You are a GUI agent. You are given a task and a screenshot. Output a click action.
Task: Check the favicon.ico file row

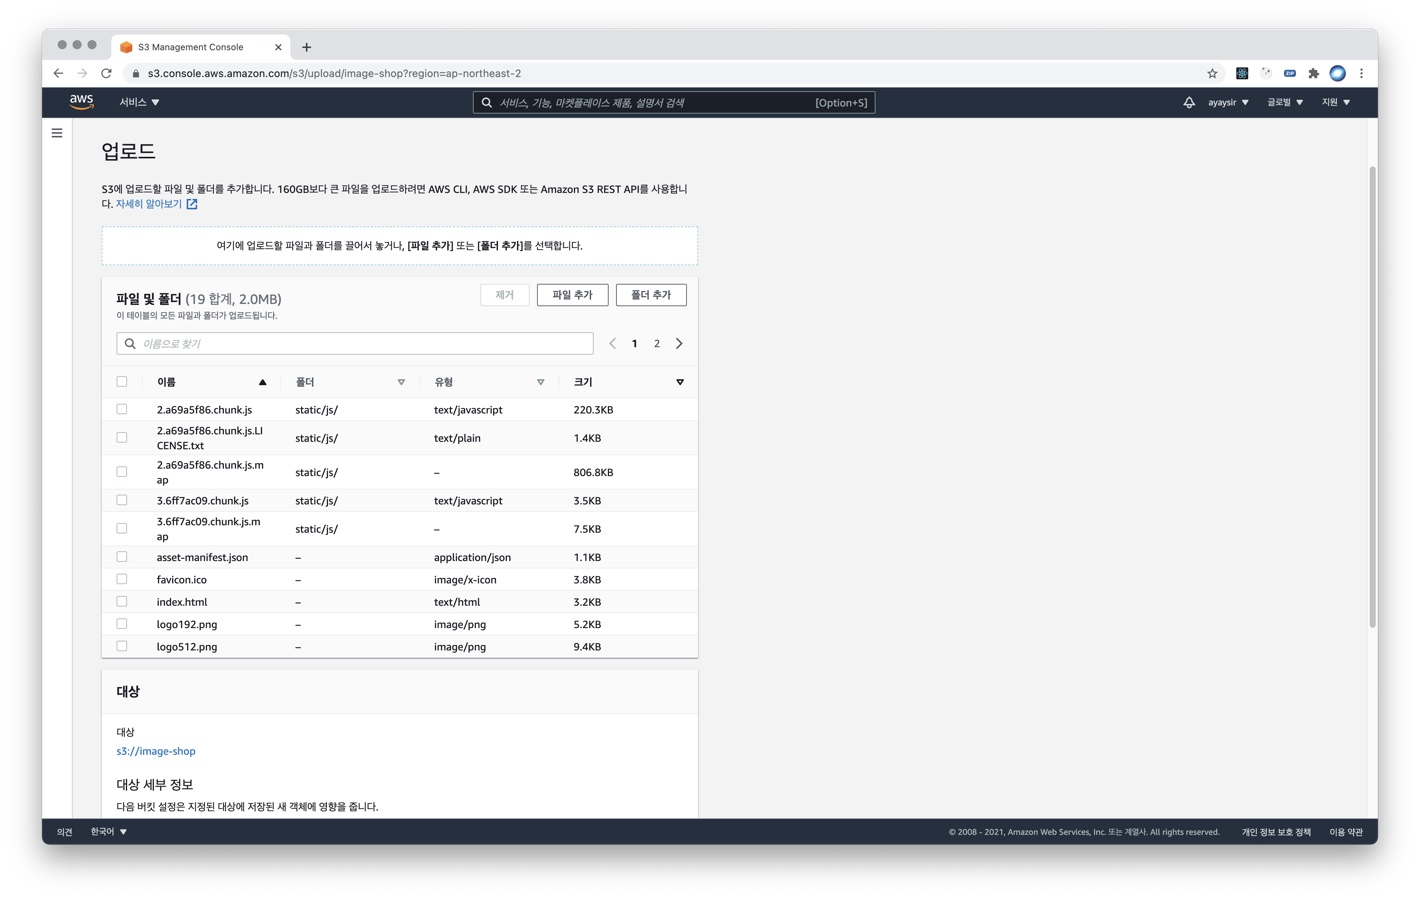[122, 580]
